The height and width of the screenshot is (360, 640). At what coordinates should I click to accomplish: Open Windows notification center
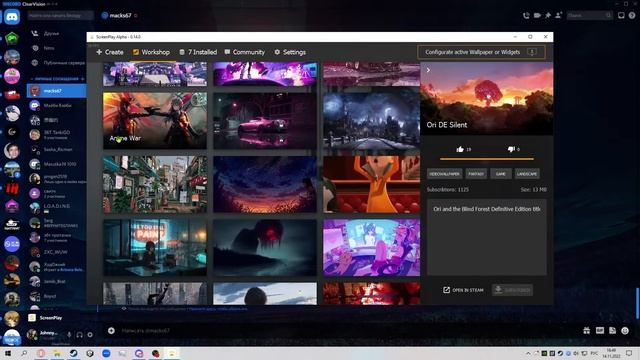pos(629,353)
